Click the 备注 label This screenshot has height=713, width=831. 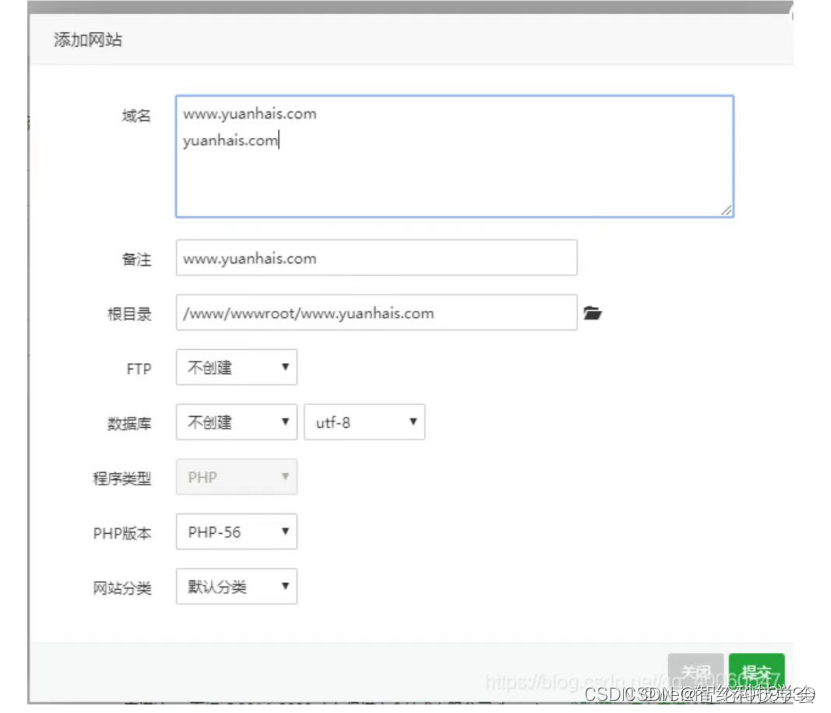(136, 259)
